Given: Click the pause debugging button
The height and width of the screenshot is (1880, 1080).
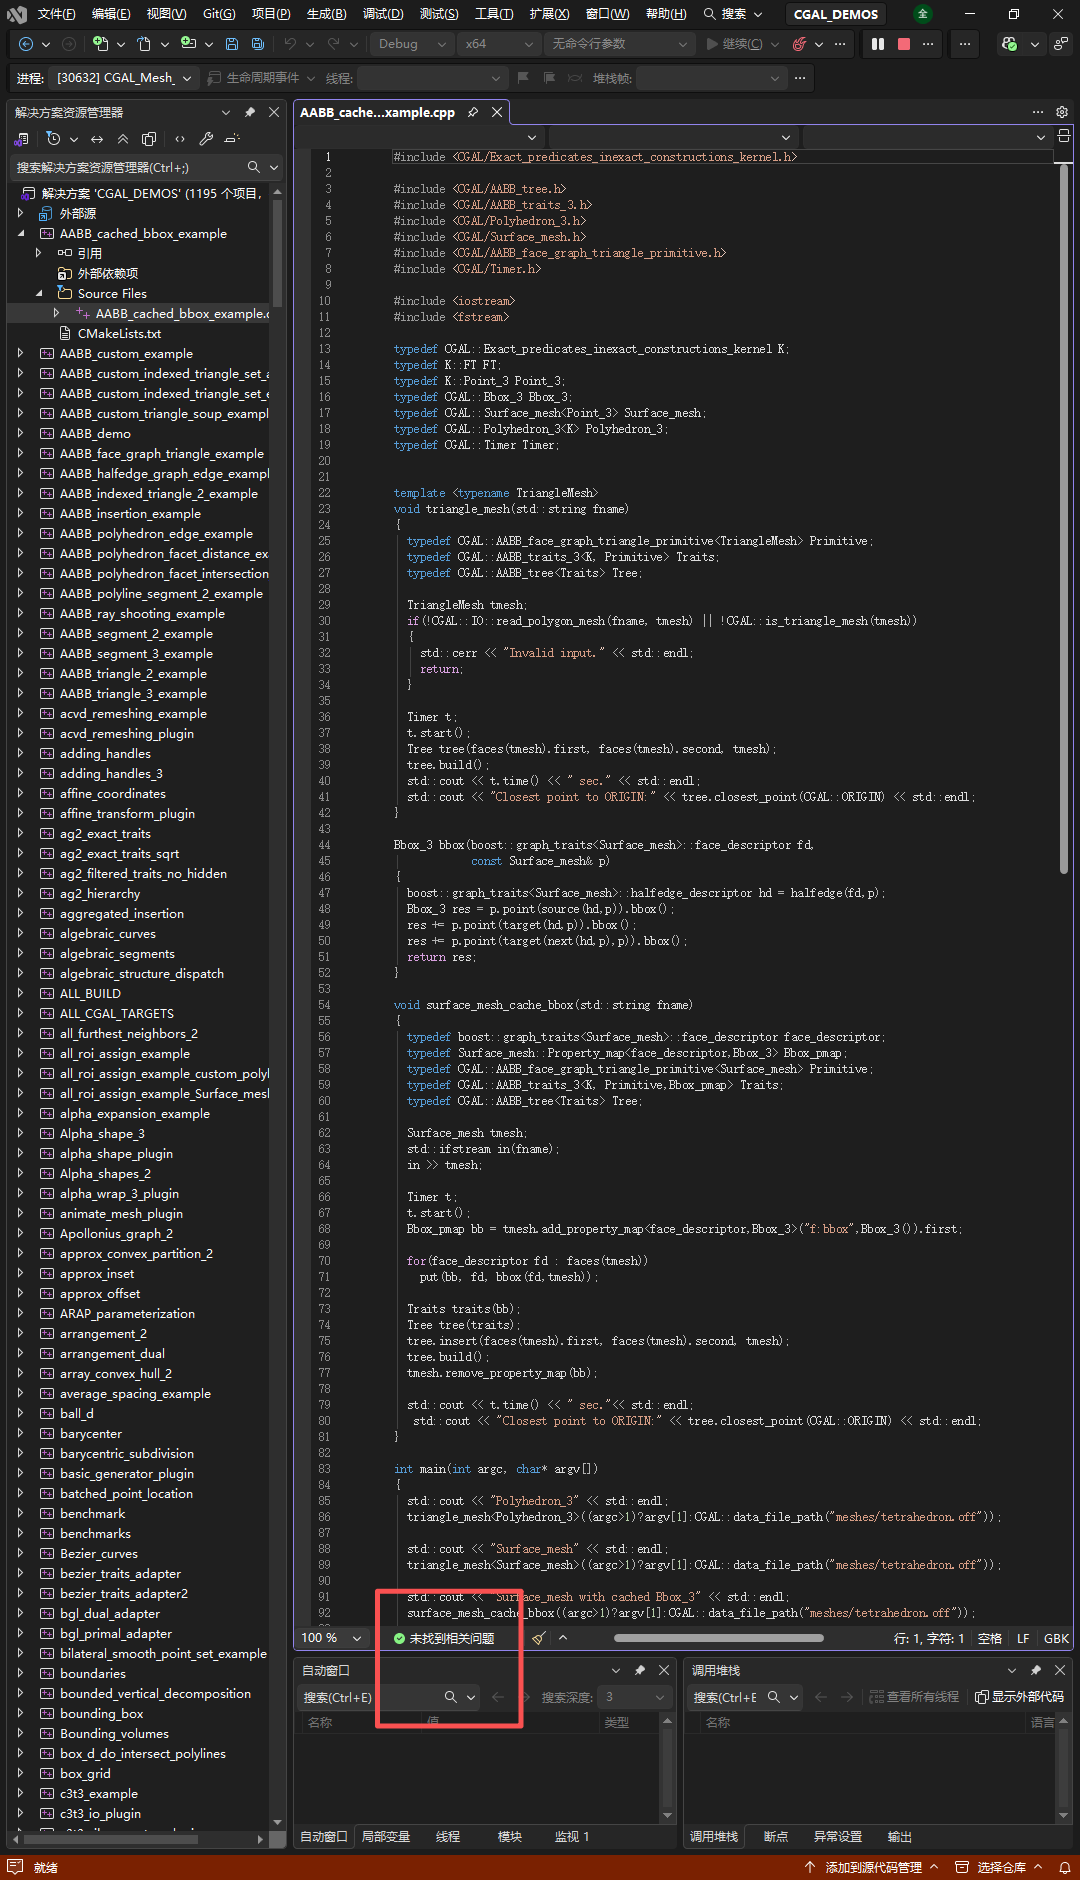Looking at the screenshot, I should point(878,44).
